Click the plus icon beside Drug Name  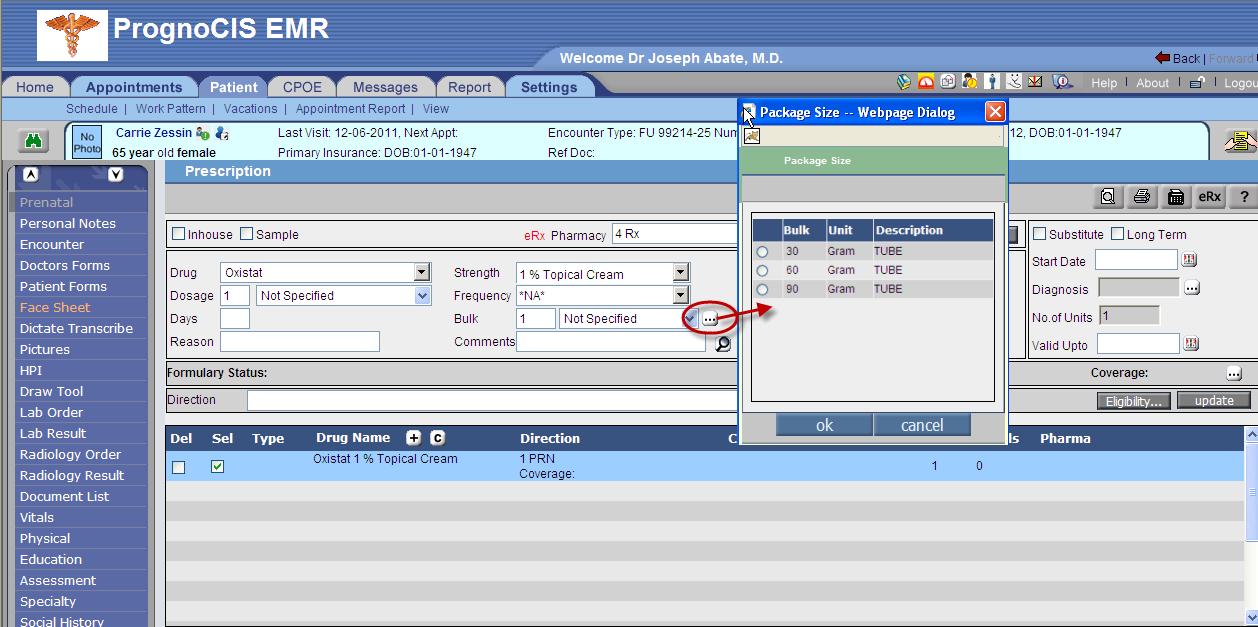pyautogui.click(x=413, y=438)
